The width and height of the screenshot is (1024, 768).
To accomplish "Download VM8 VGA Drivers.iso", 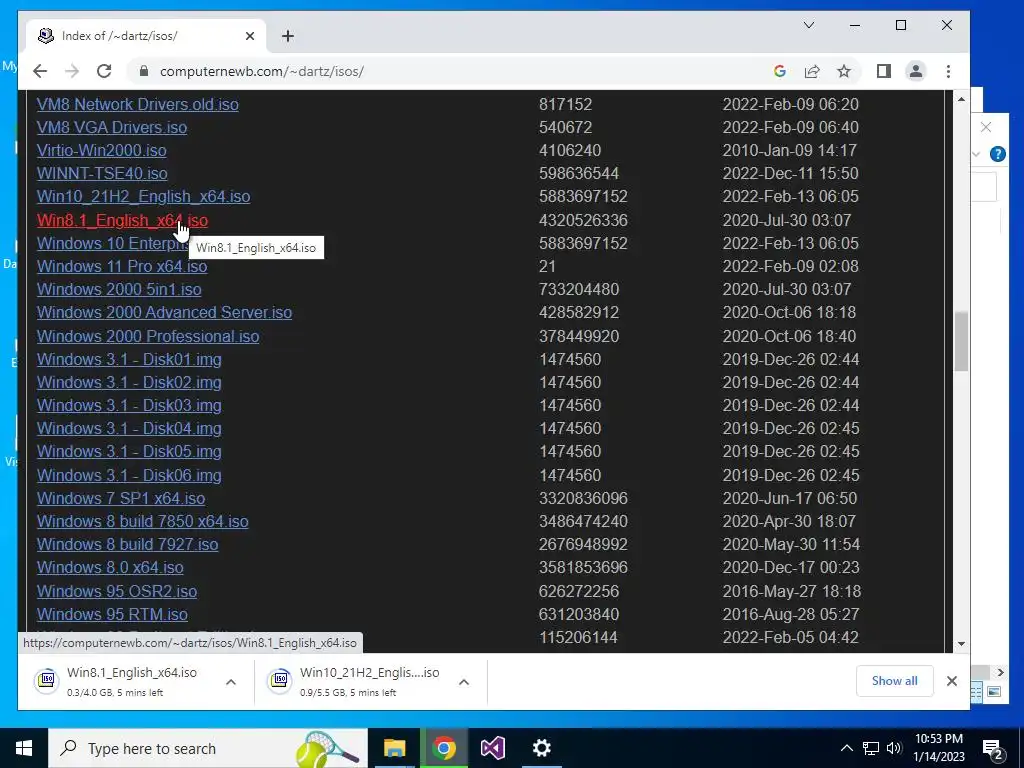I will point(112,127).
